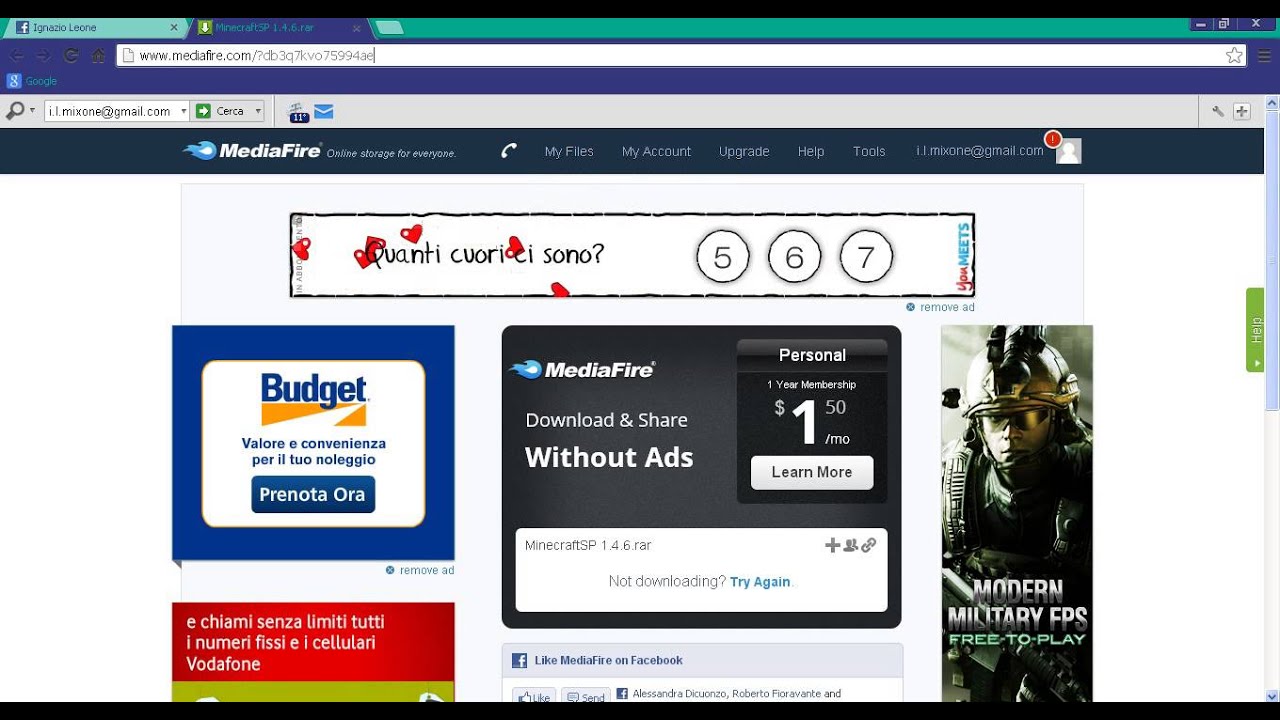
Task: Close the Ignazio Leone tab
Action: tap(174, 28)
